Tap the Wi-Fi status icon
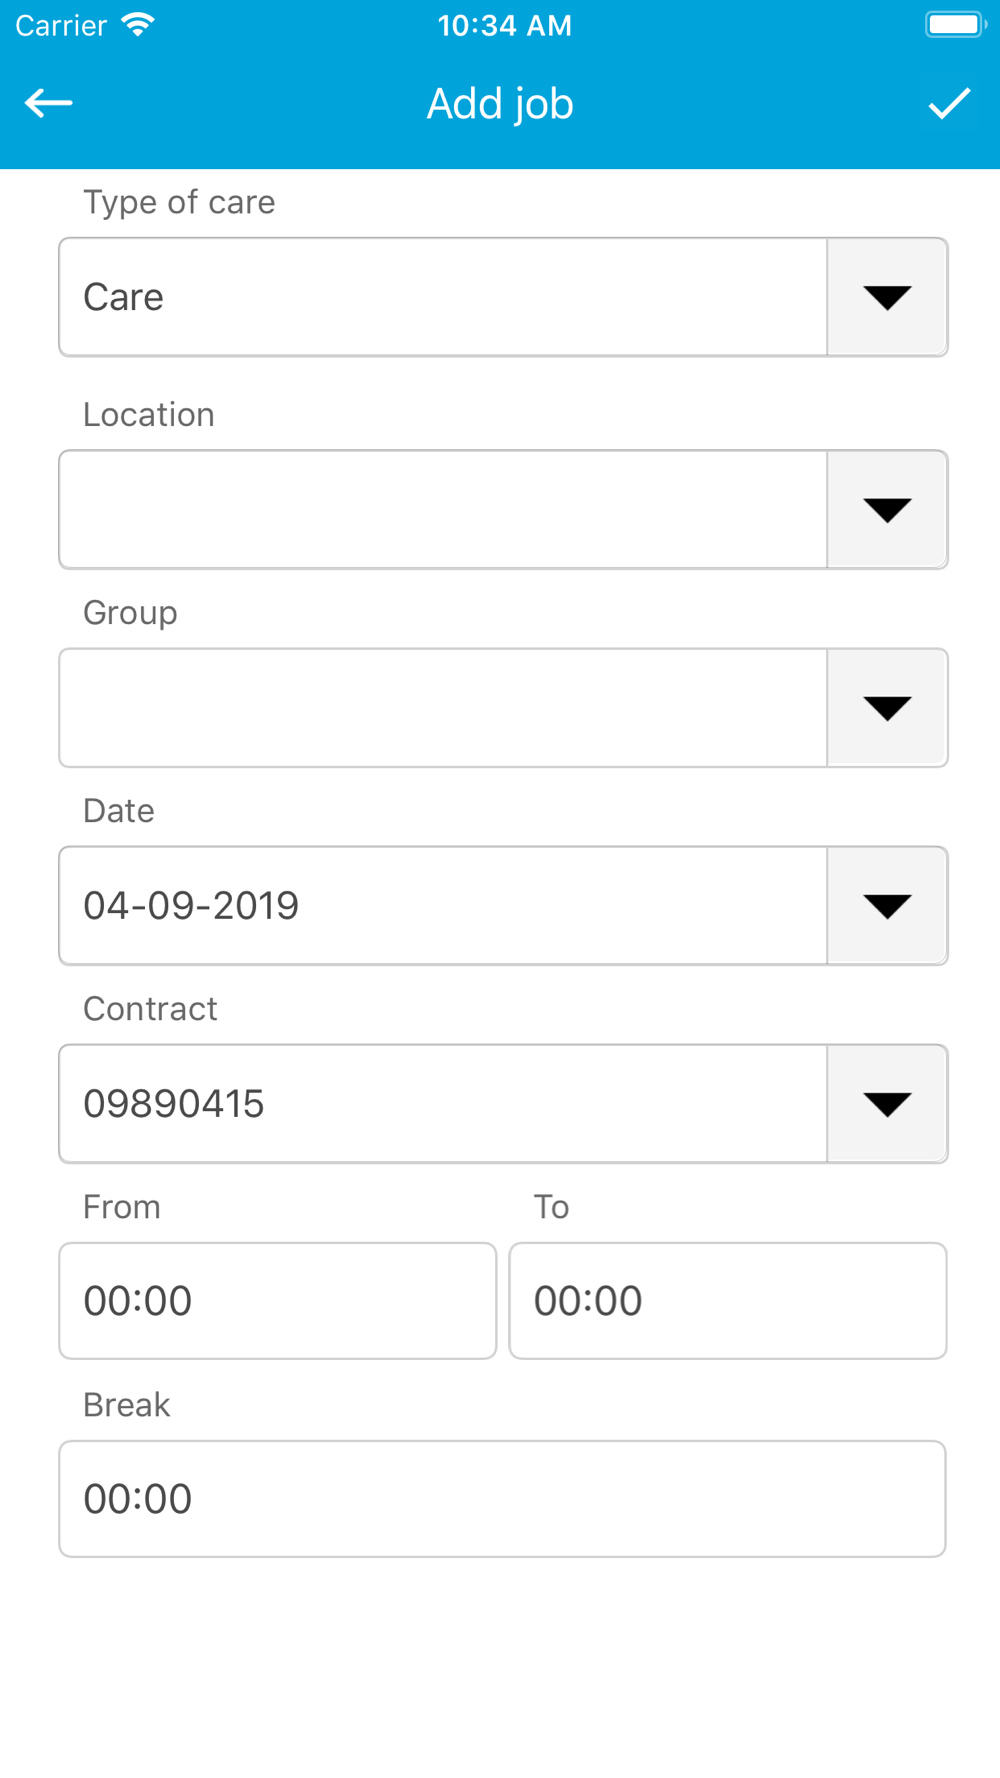1000x1778 pixels. click(138, 25)
